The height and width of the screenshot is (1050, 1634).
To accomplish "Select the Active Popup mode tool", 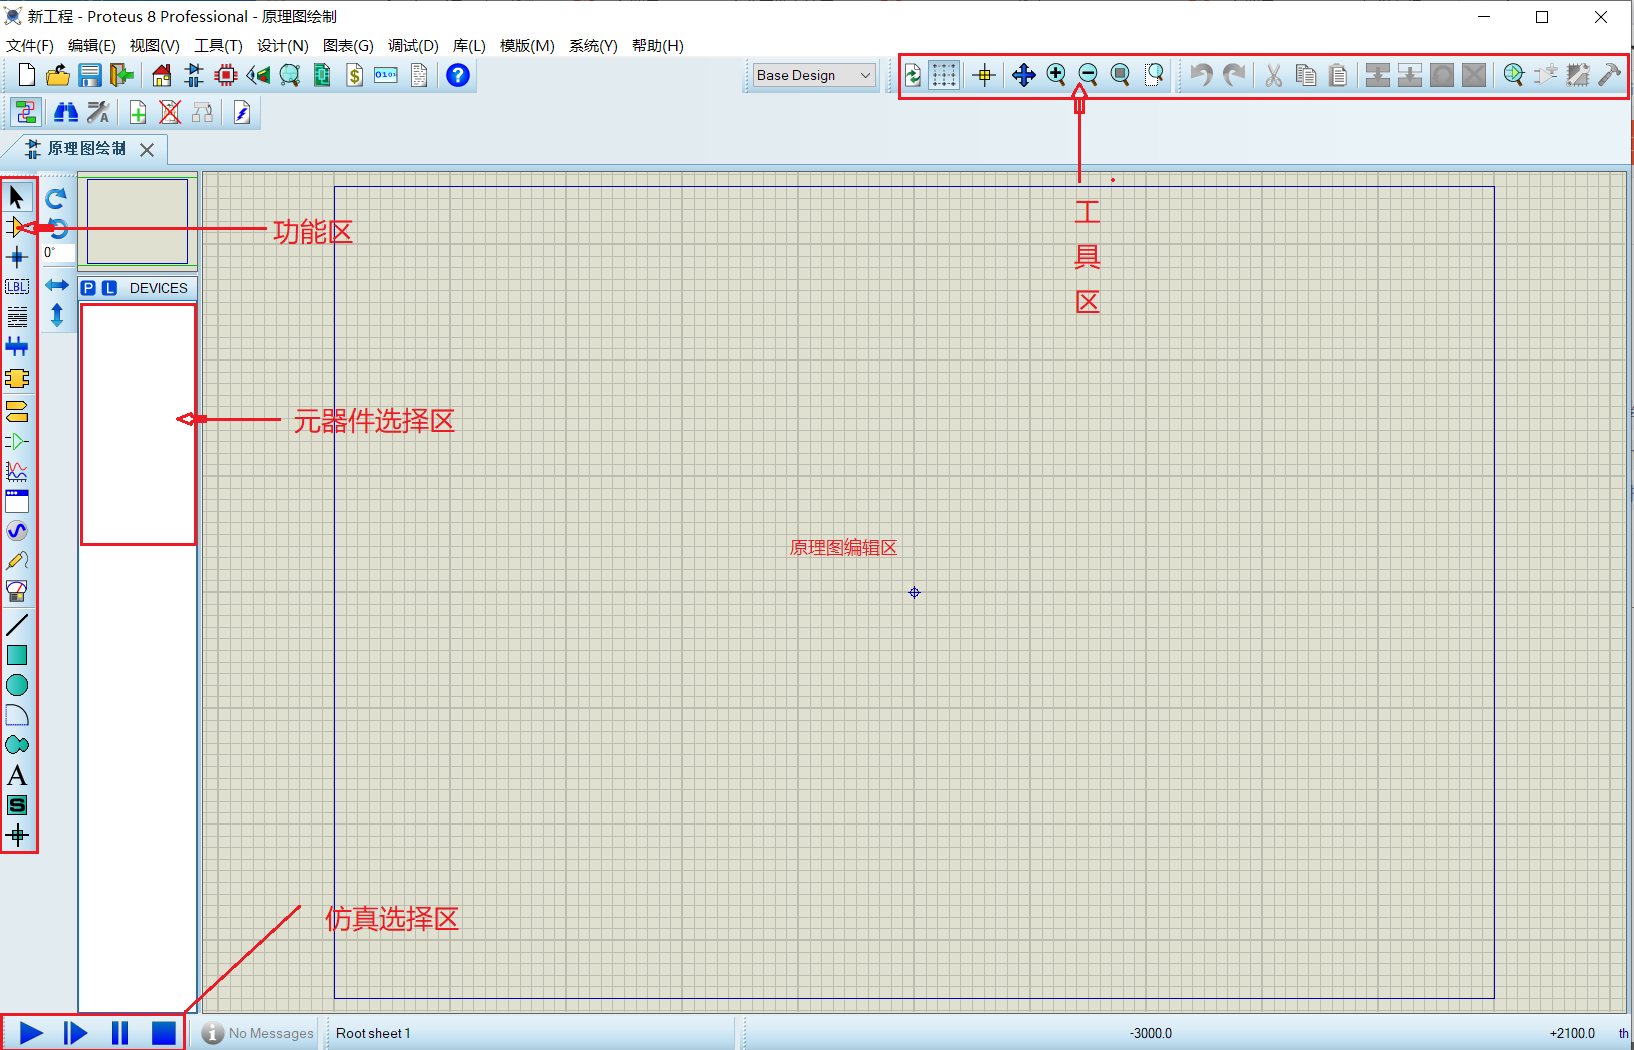I will tap(17, 501).
